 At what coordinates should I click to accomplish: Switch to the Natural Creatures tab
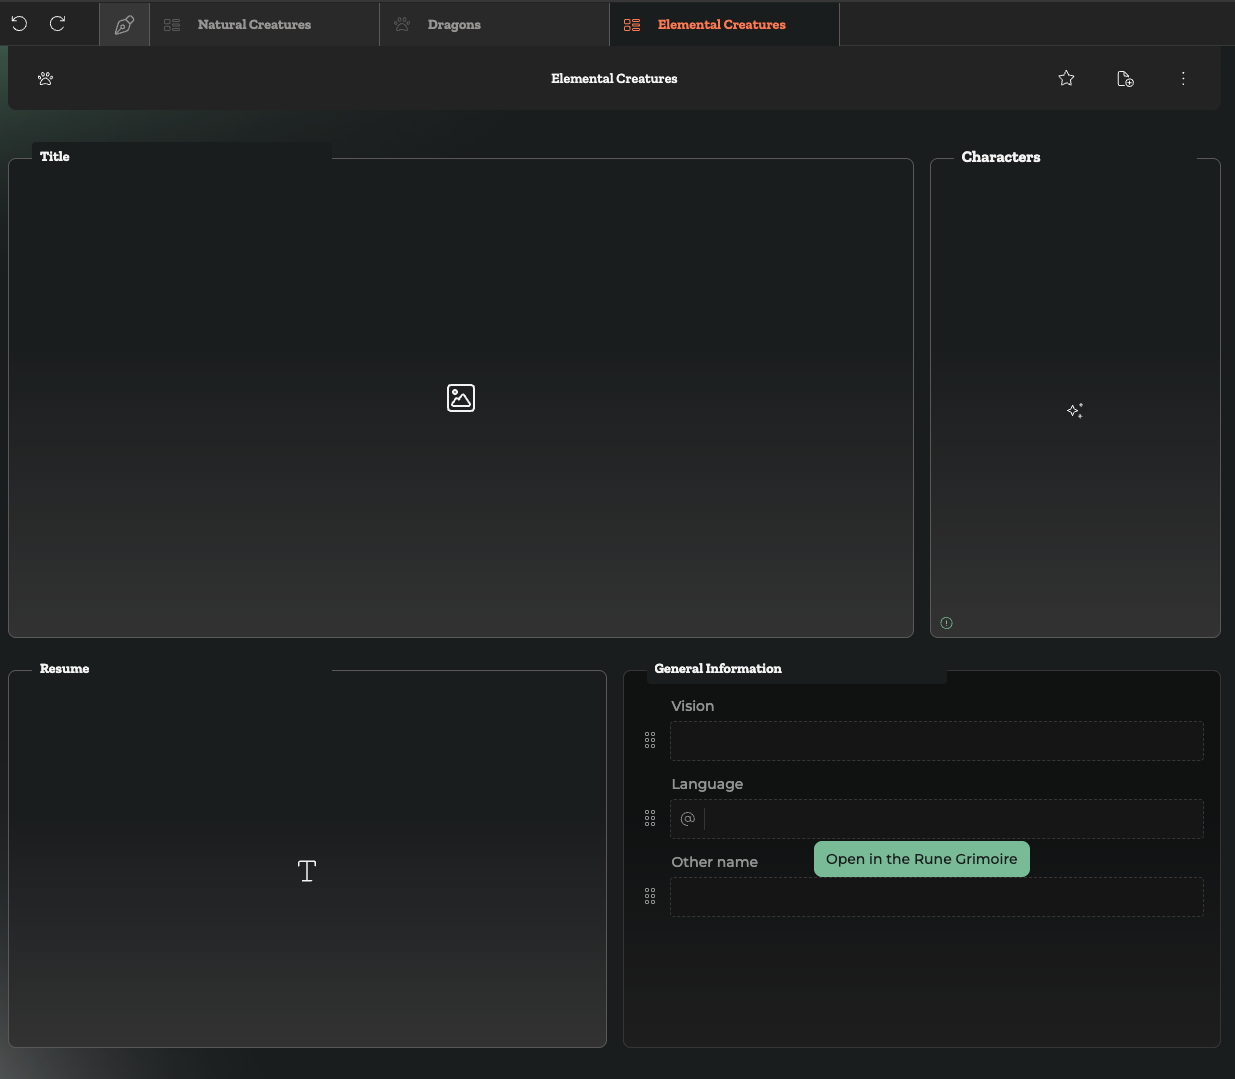click(x=254, y=25)
